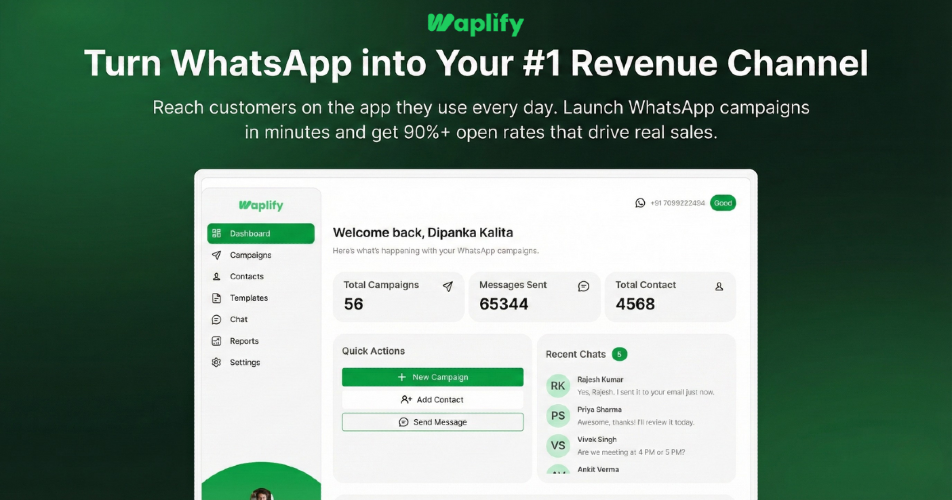Click the Total Campaigns value 56
The image size is (952, 500).
tap(353, 304)
